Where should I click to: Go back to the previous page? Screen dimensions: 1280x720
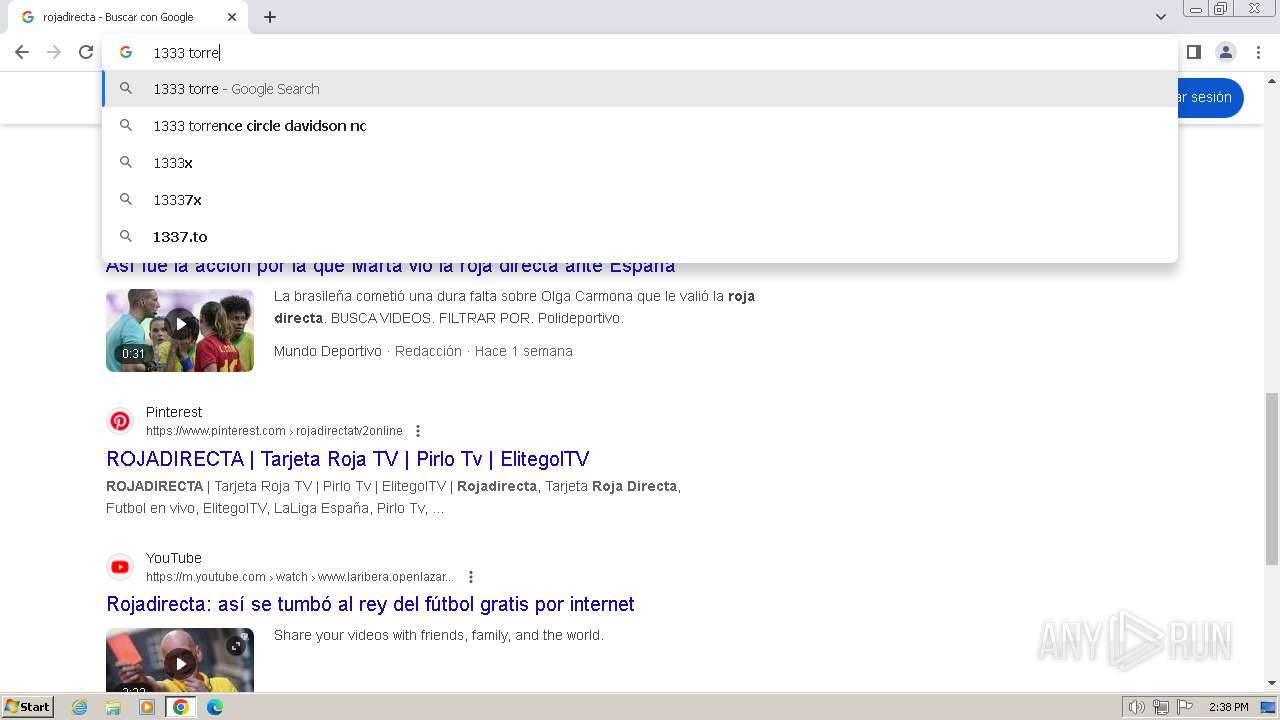point(22,52)
